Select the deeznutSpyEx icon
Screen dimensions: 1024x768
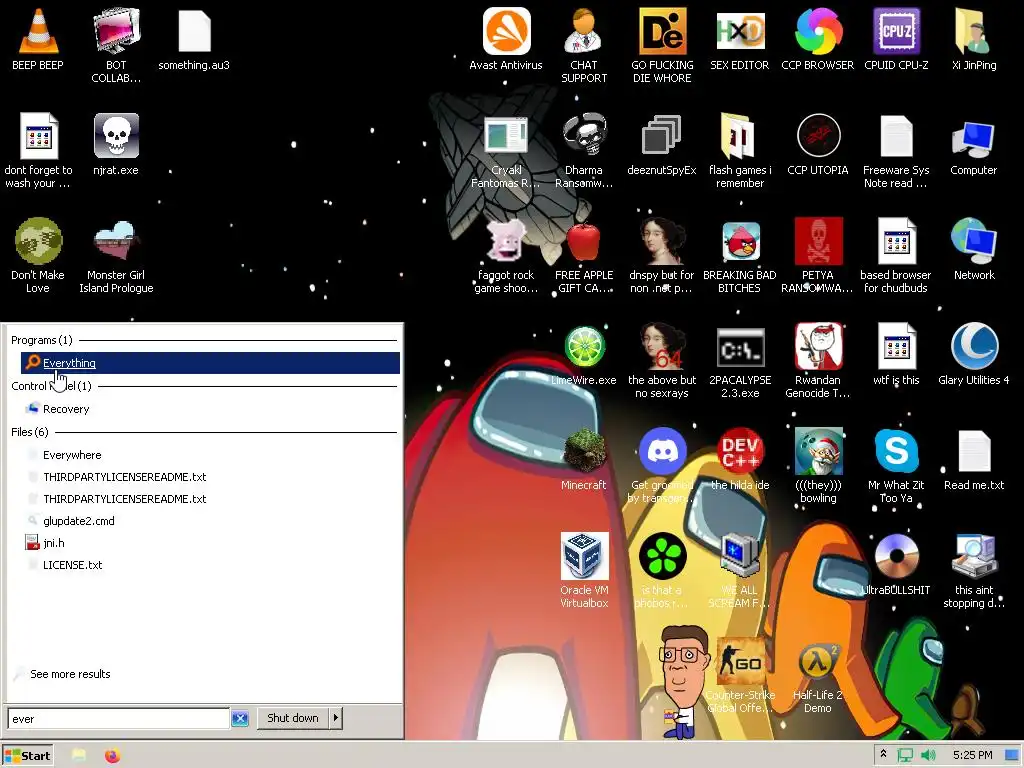coord(662,144)
